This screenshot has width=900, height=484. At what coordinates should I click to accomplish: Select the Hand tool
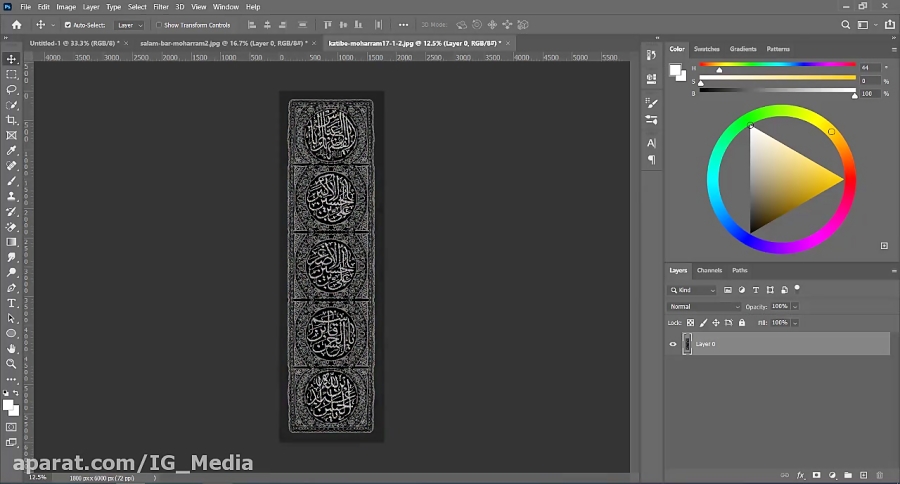point(11,349)
